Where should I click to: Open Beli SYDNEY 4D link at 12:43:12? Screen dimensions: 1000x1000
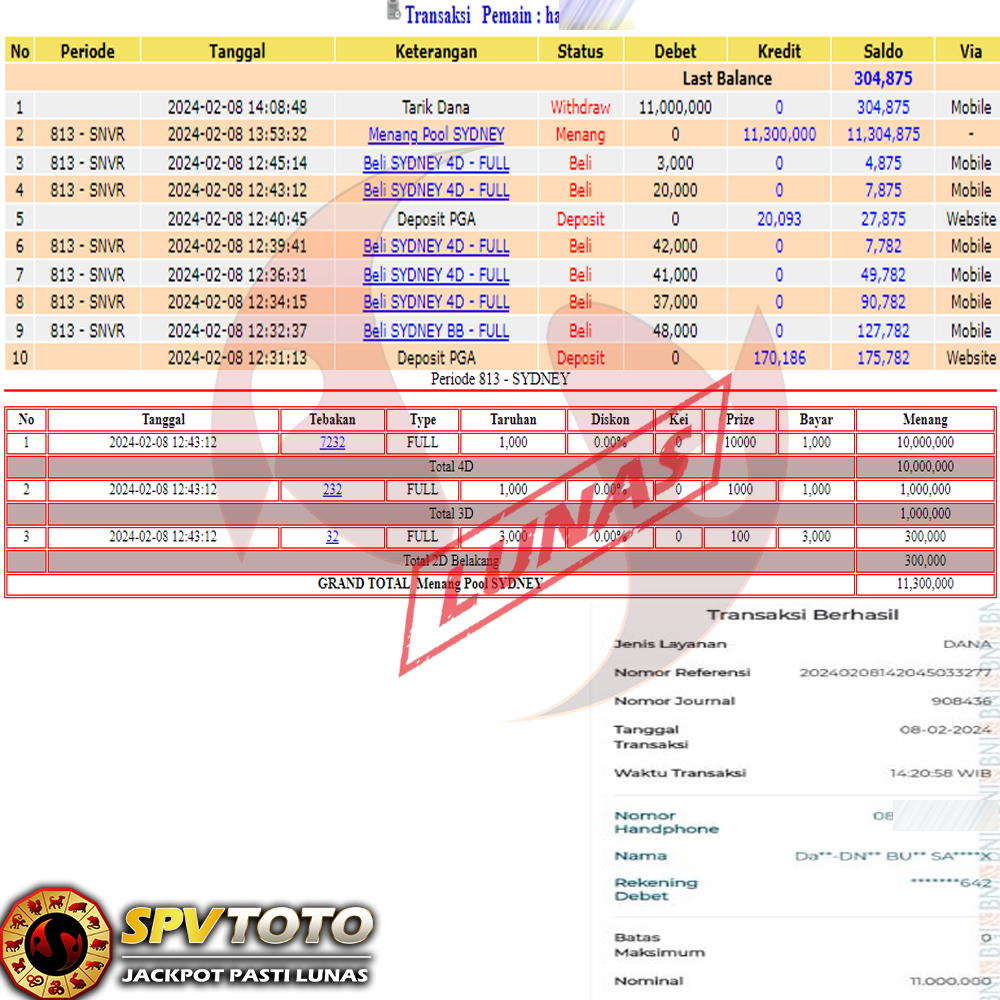[x=436, y=190]
